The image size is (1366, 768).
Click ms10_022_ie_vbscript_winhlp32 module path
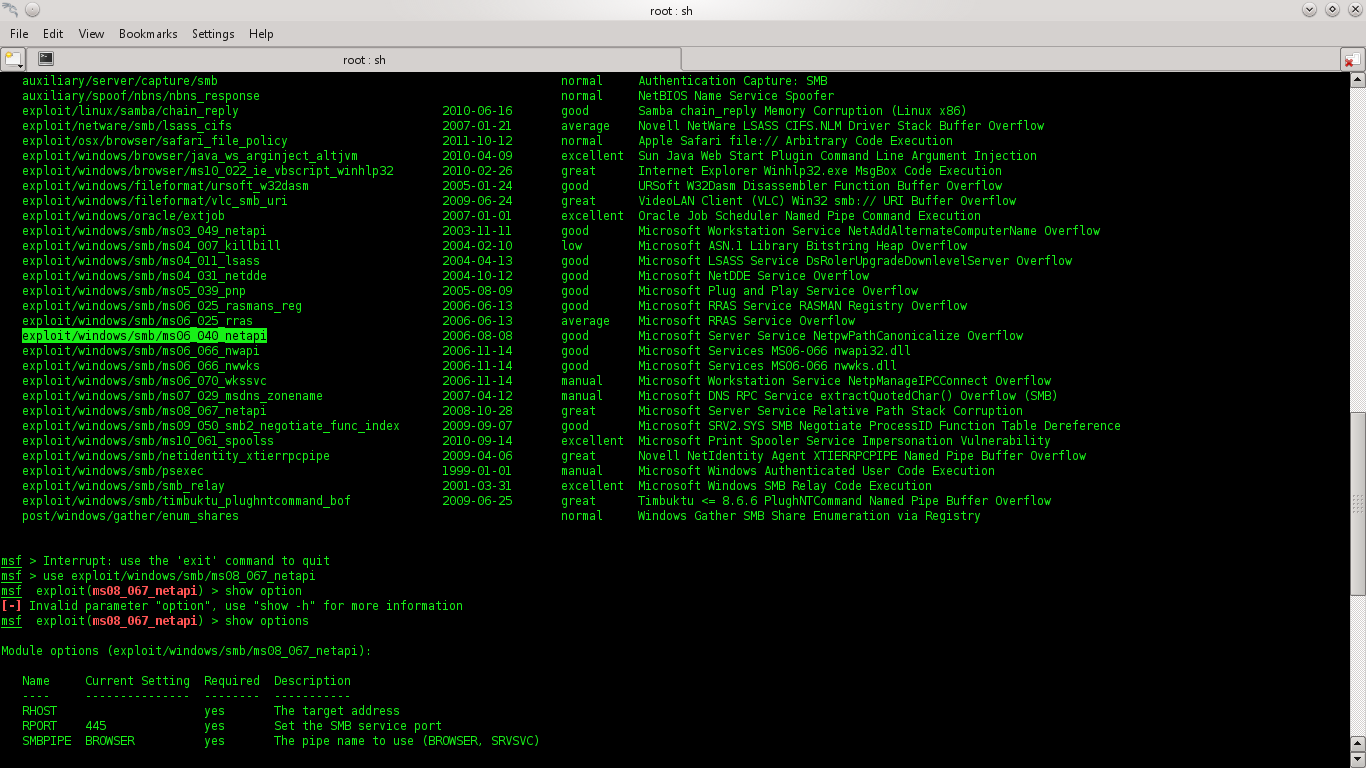coord(208,171)
